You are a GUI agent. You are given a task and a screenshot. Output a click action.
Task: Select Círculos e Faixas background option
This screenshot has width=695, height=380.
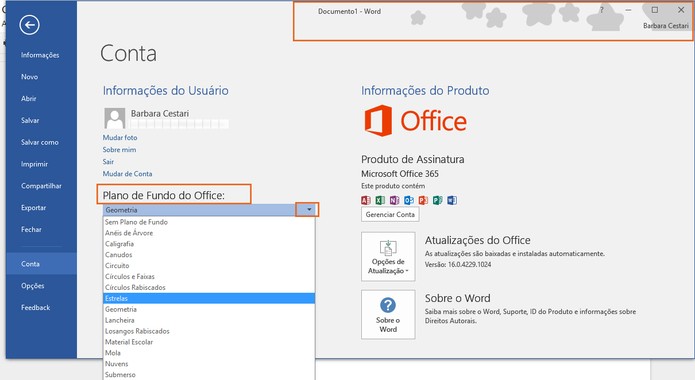209,276
